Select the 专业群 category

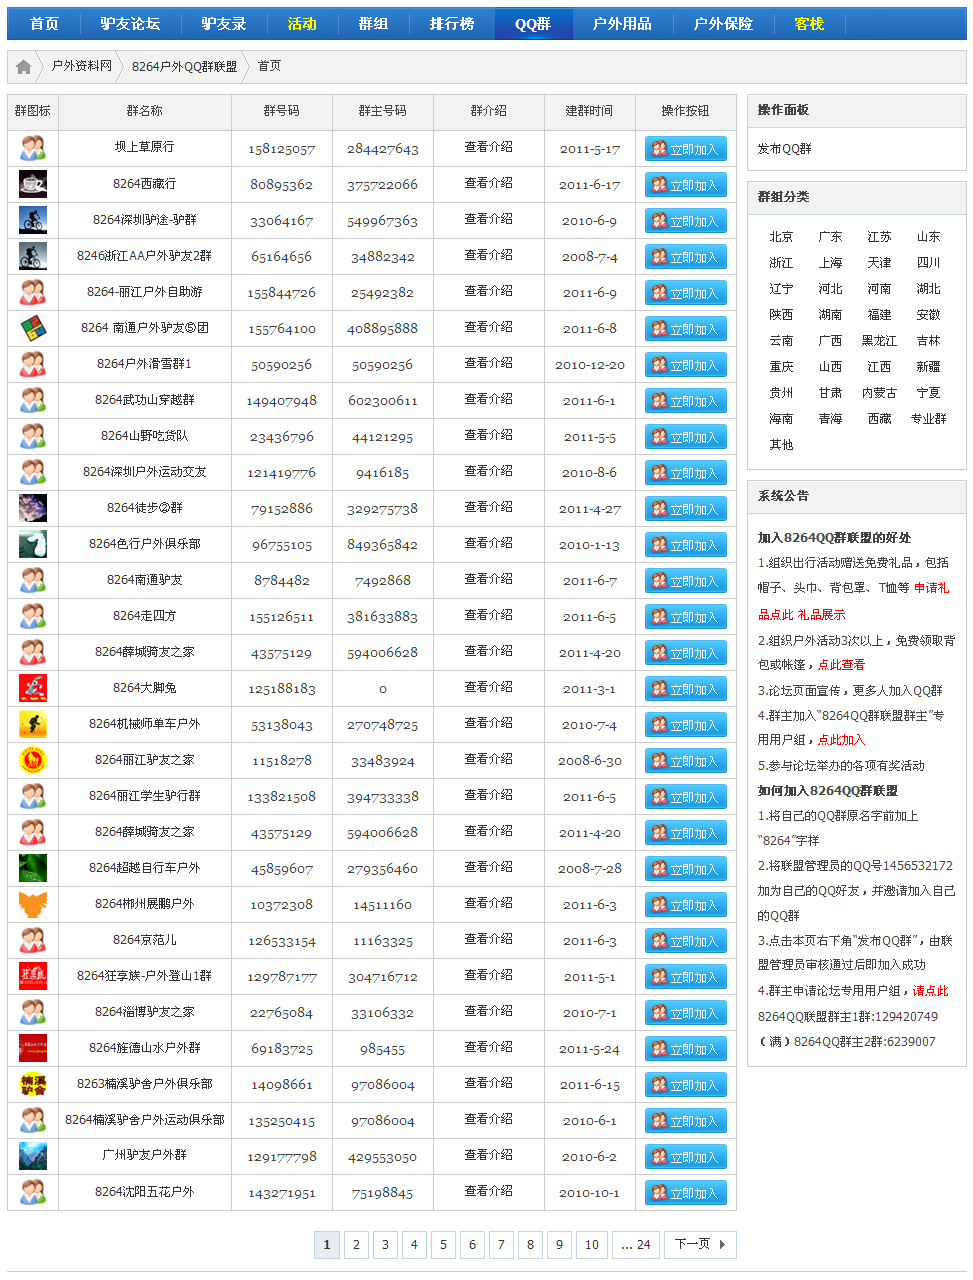coord(928,419)
